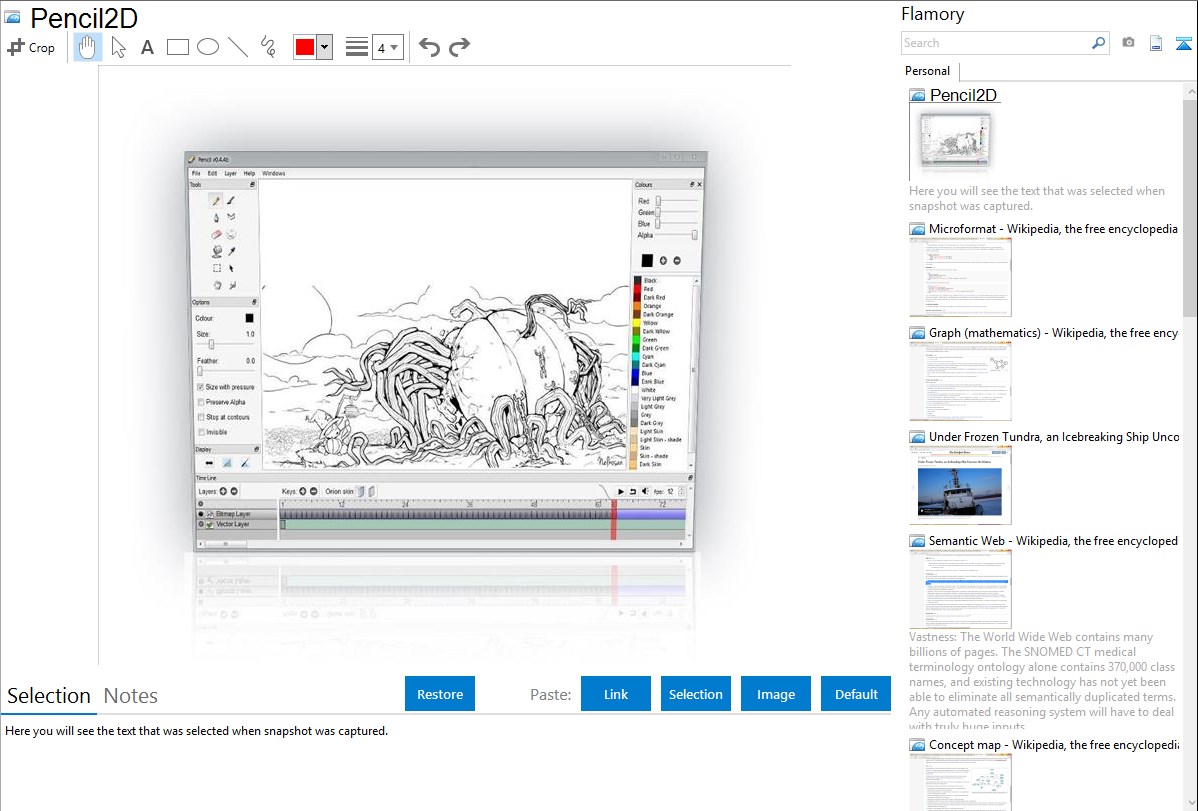Click Under Frozen Tundra entry's window icon
This screenshot has height=811, width=1198.
(x=917, y=437)
